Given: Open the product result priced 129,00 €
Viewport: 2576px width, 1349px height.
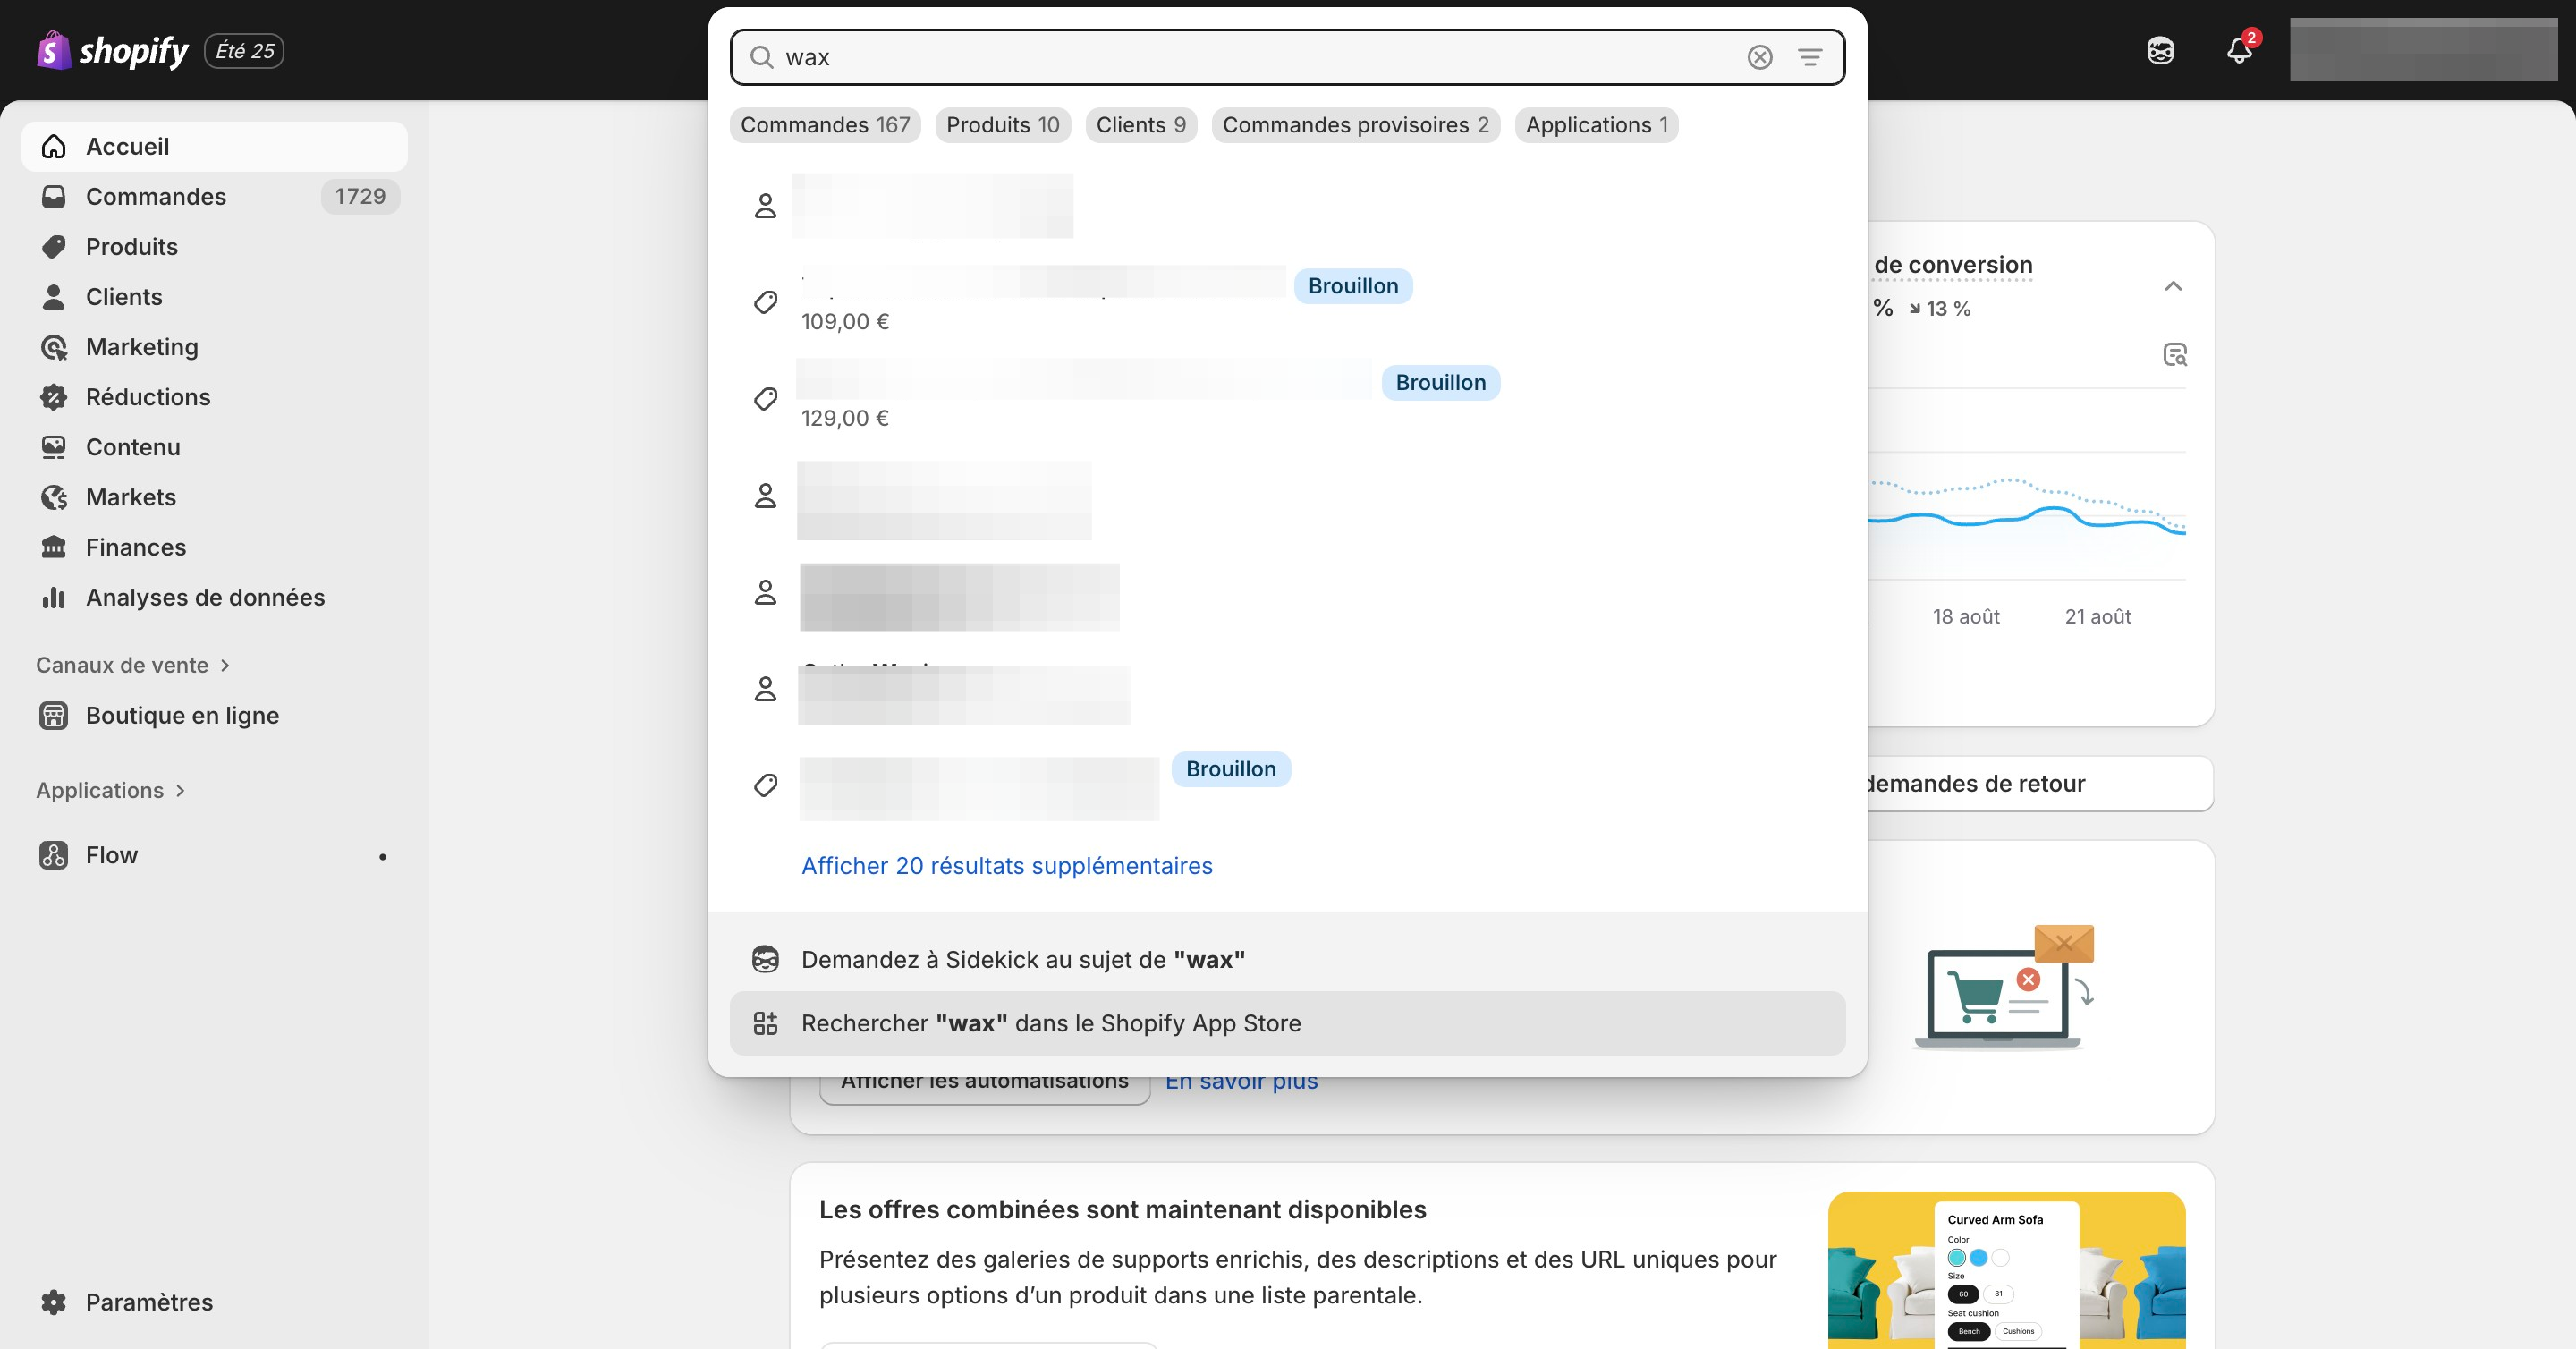Looking at the screenshot, I should point(1287,399).
